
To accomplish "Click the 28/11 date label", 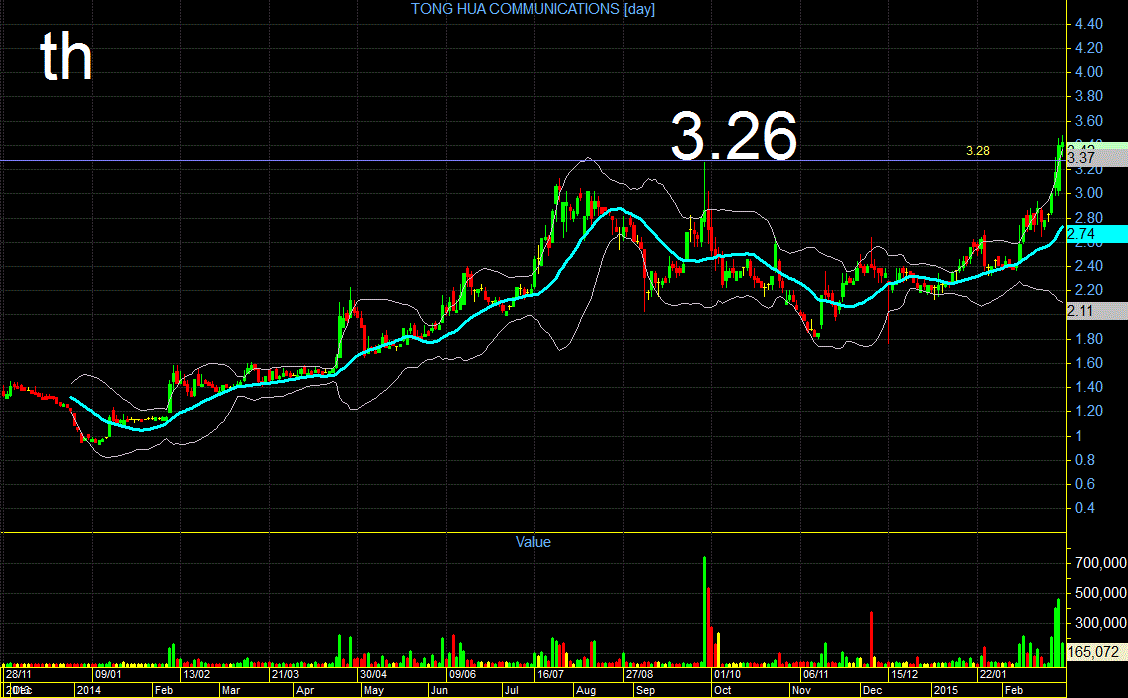I will point(18,674).
